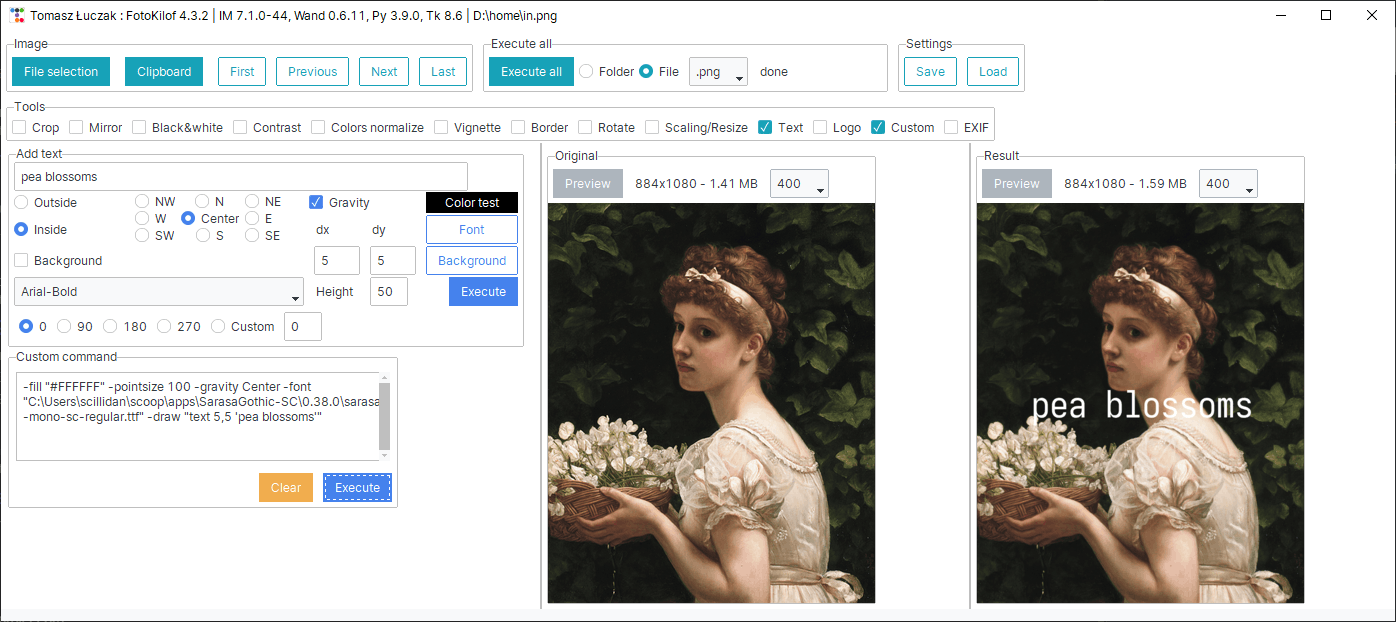This screenshot has height=622, width=1396.
Task: Click the Custom command scrollbar
Action: click(x=385, y=416)
